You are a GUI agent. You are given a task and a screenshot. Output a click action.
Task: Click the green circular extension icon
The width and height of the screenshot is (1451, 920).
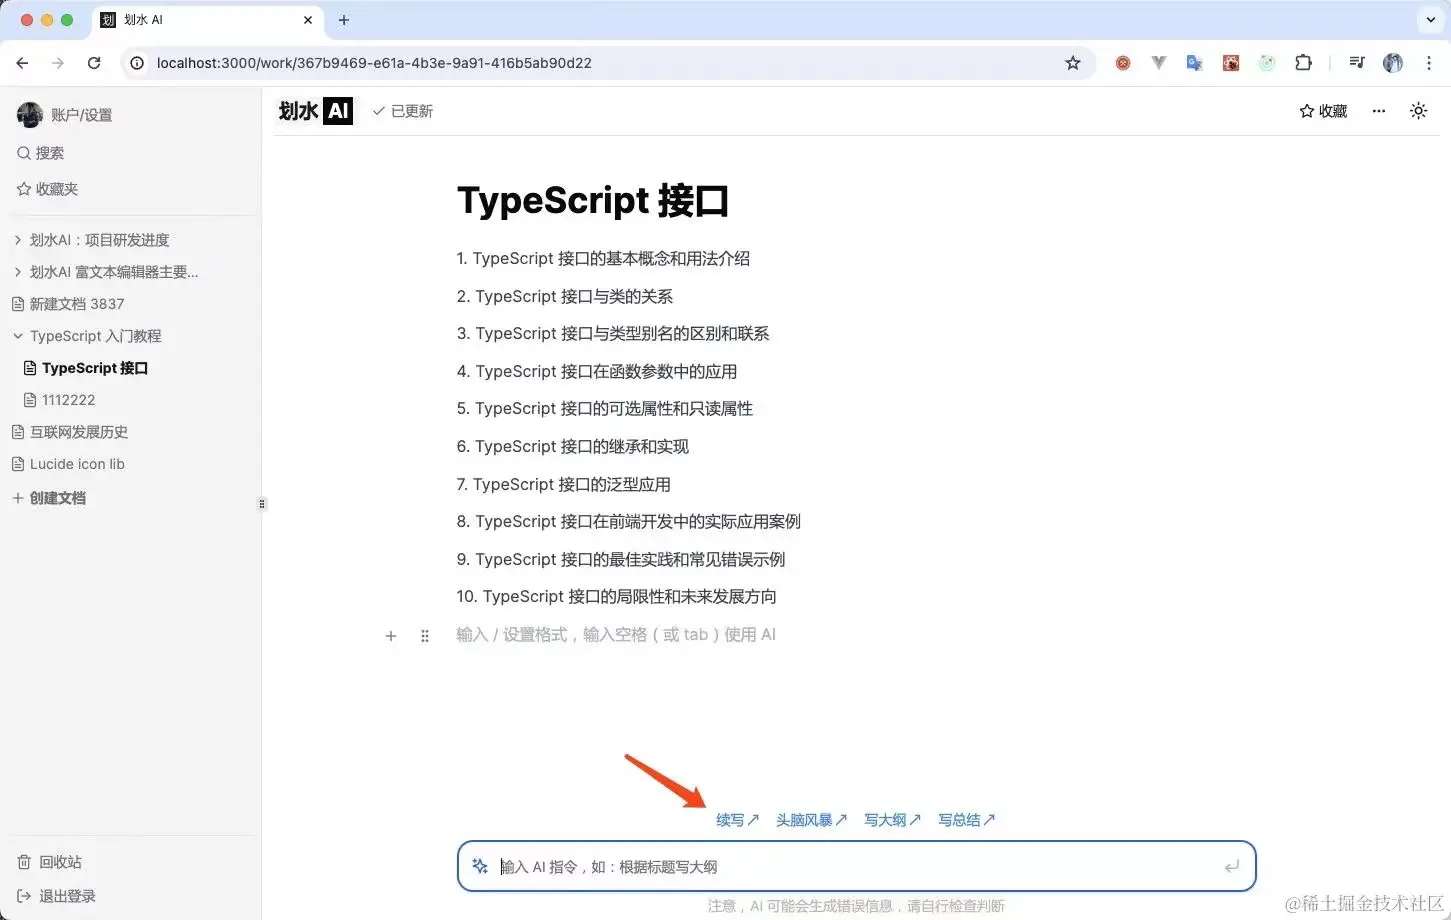pyautogui.click(x=1267, y=63)
